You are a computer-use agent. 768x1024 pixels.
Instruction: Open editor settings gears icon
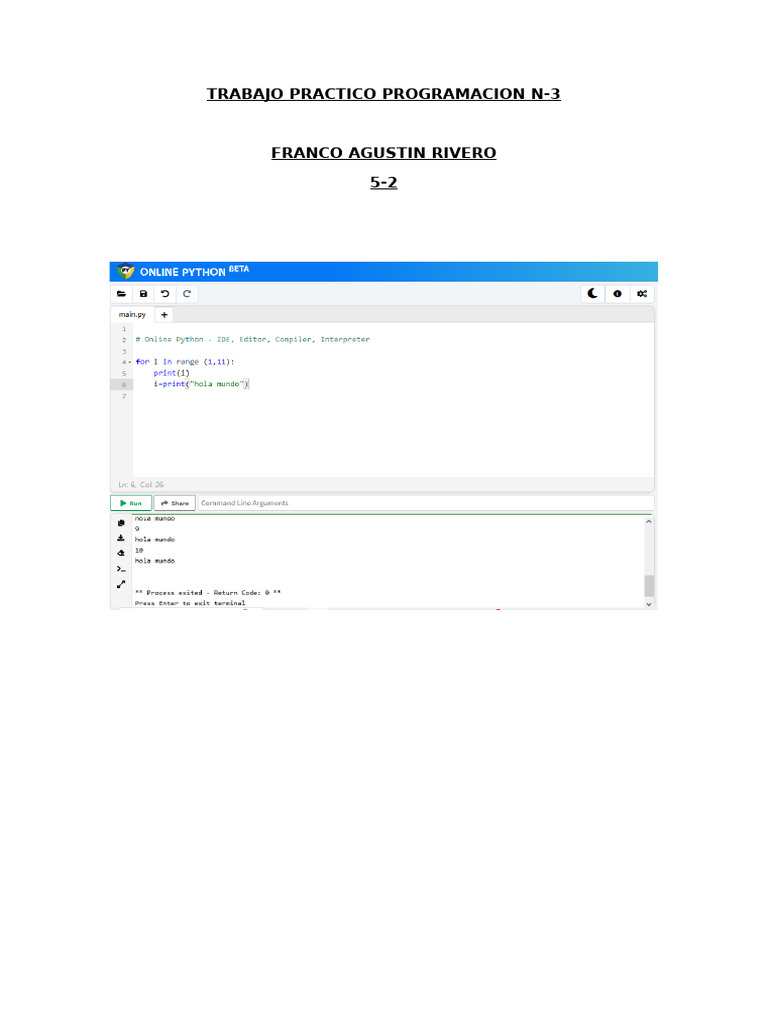pos(642,294)
